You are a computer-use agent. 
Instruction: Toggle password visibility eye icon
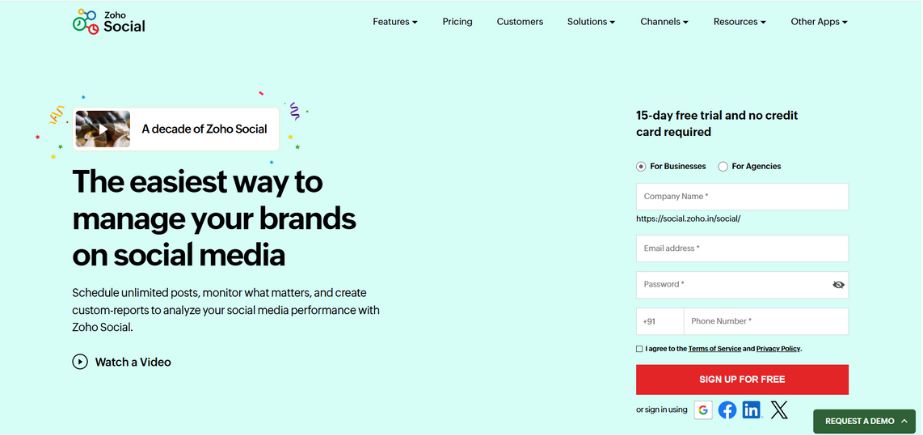click(838, 285)
